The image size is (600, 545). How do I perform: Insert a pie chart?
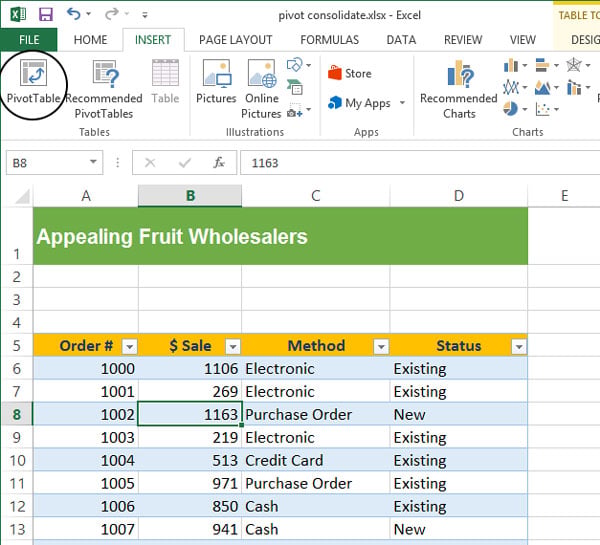(x=511, y=109)
